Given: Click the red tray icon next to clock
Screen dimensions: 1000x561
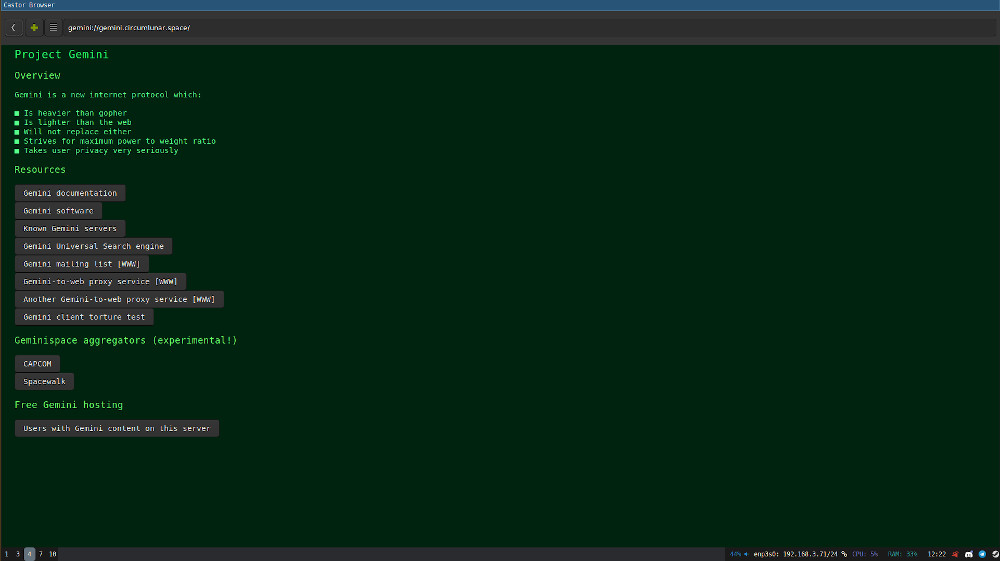Looking at the screenshot, I should tap(955, 554).
